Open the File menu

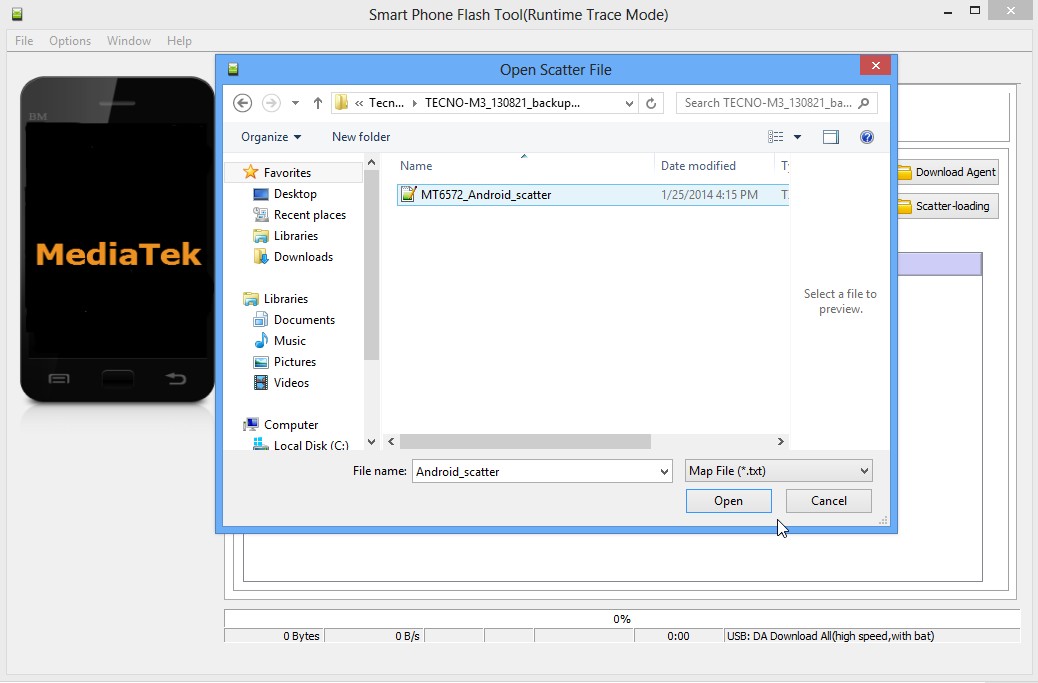pyautogui.click(x=23, y=41)
